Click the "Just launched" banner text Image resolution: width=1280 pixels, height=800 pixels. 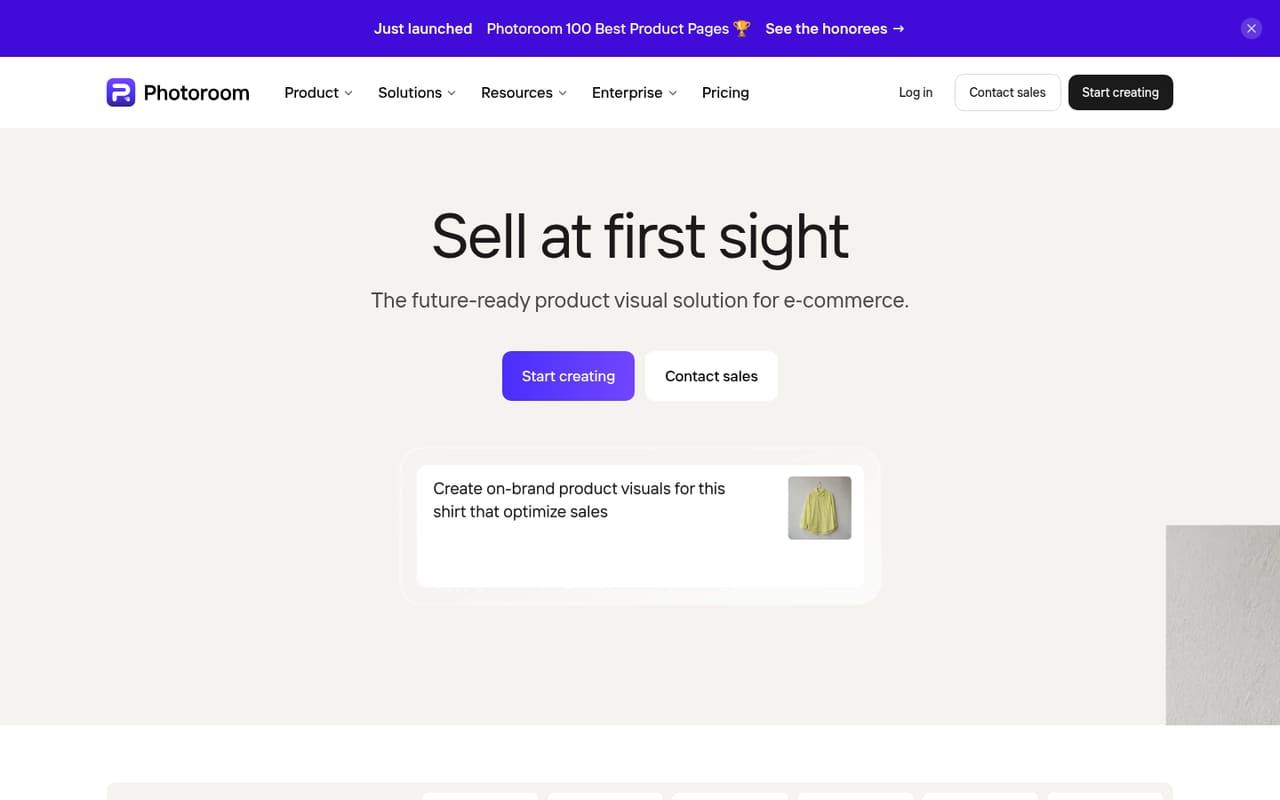tap(423, 29)
